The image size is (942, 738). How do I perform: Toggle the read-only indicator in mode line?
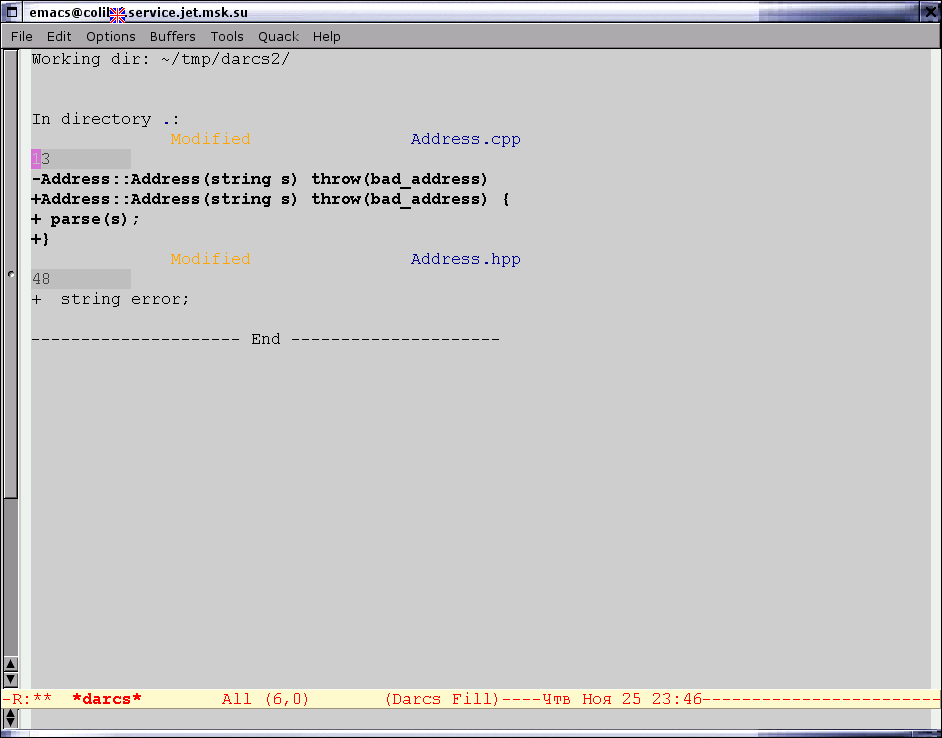(17, 699)
